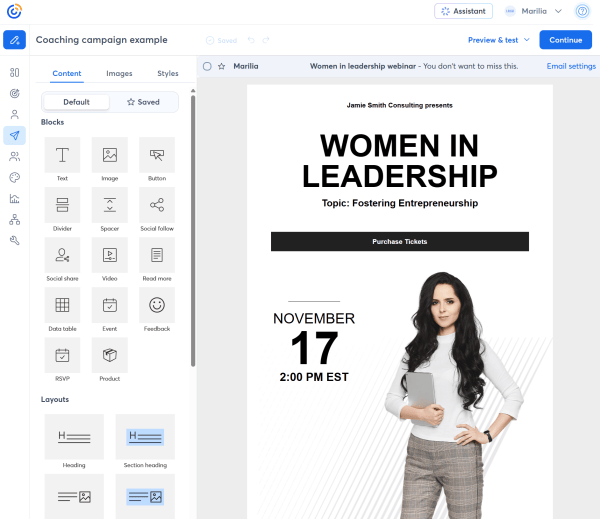Click the Continue button
The image size is (600, 519).
(566, 40)
